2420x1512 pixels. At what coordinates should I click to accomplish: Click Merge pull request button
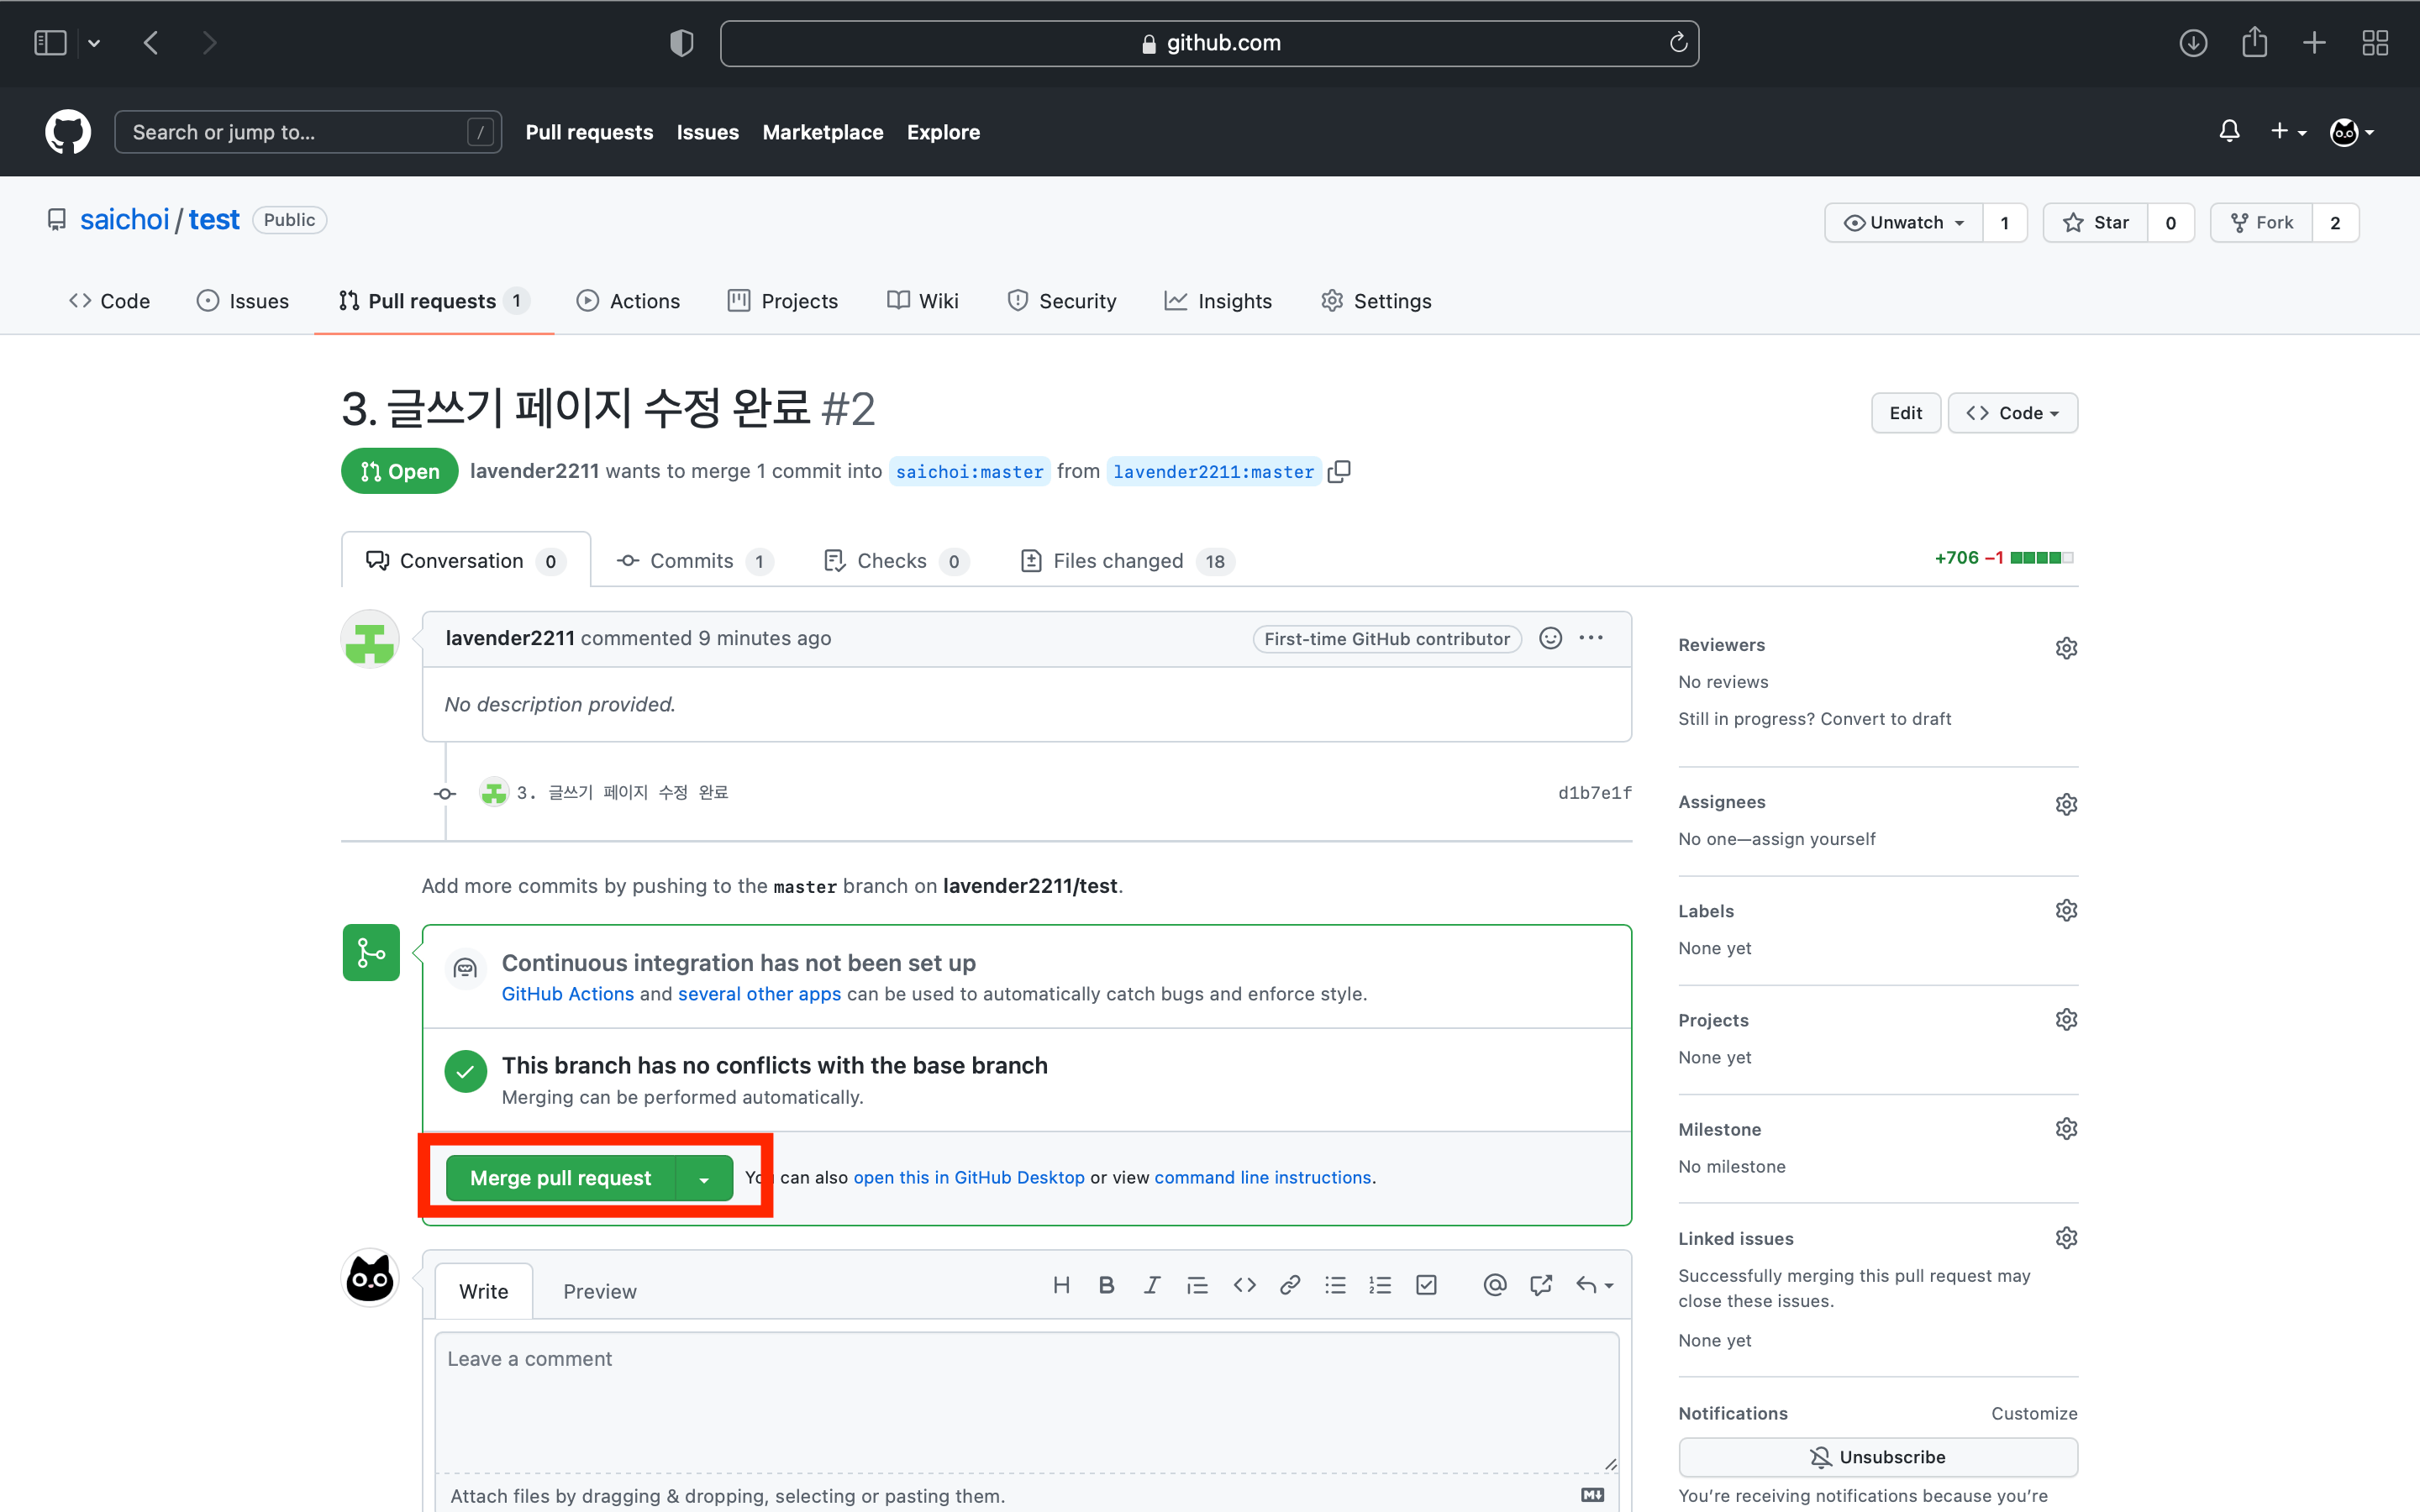pyautogui.click(x=561, y=1178)
